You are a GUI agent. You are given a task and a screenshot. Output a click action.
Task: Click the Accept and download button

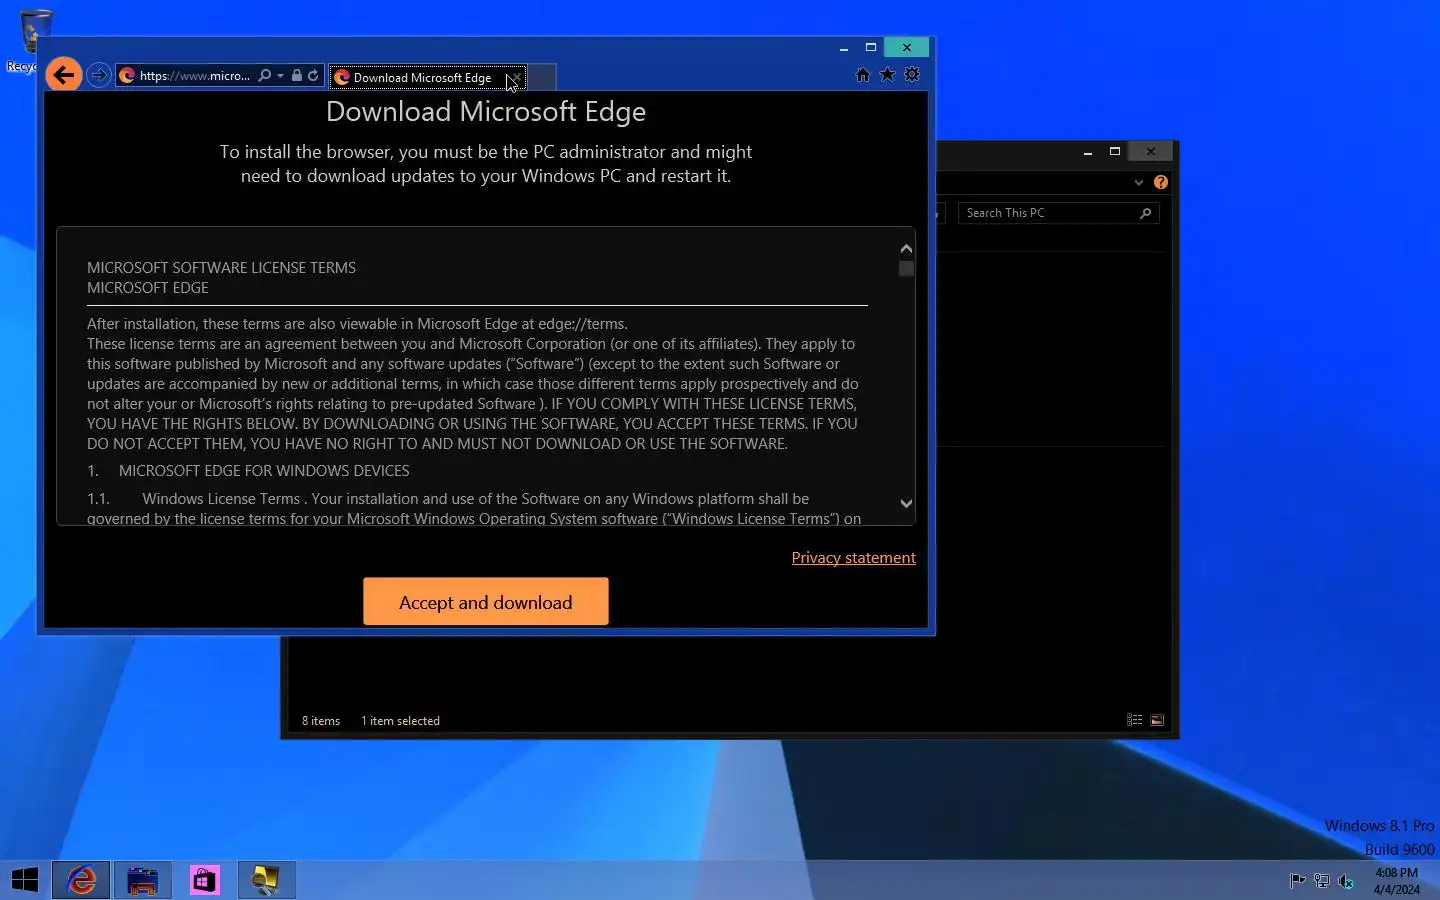pos(486,602)
